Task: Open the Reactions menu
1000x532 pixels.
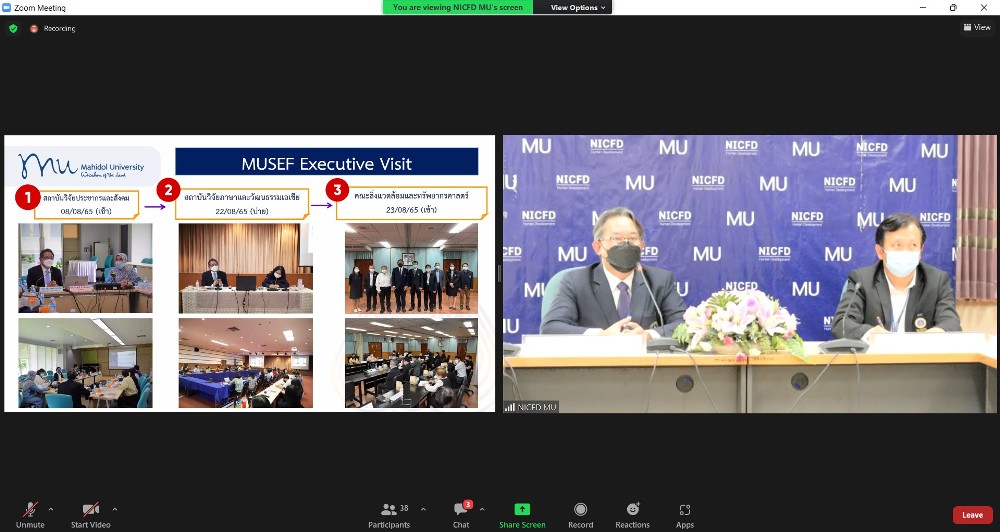Action: coord(633,515)
